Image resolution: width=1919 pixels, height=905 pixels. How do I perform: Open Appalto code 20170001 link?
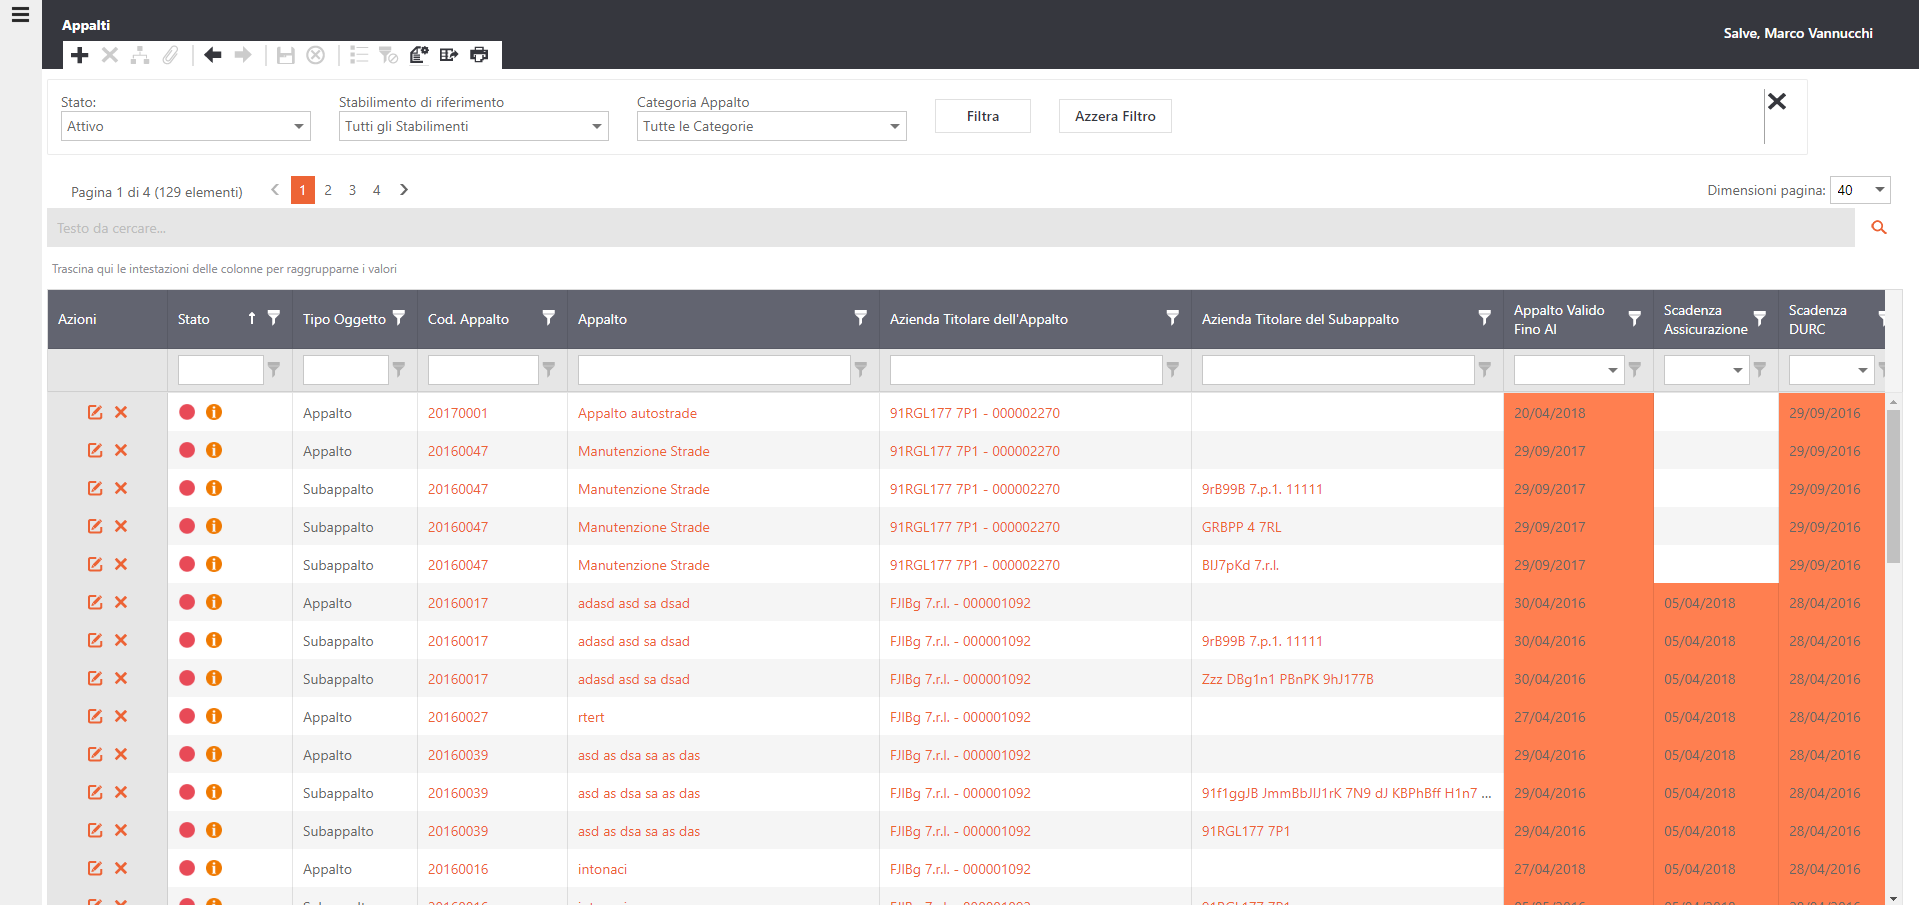(x=458, y=413)
